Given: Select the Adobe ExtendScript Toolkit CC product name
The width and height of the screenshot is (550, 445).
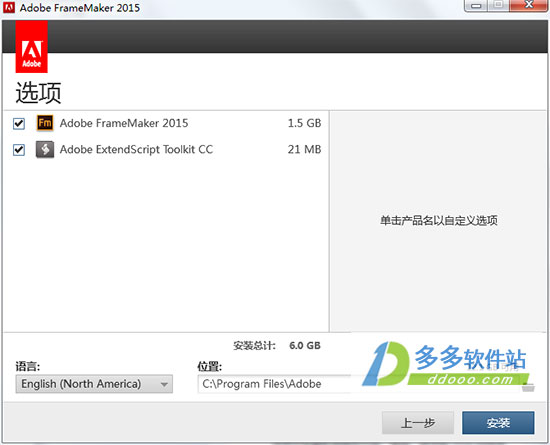Looking at the screenshot, I should tap(136, 149).
